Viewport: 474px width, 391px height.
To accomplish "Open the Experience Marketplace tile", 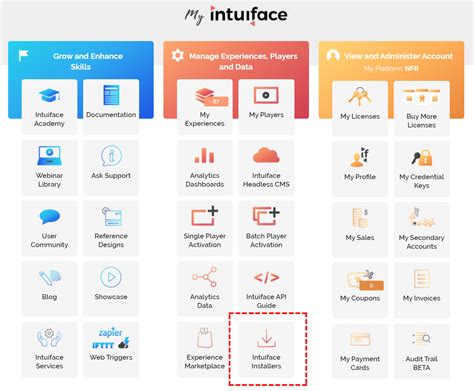I will coord(205,350).
